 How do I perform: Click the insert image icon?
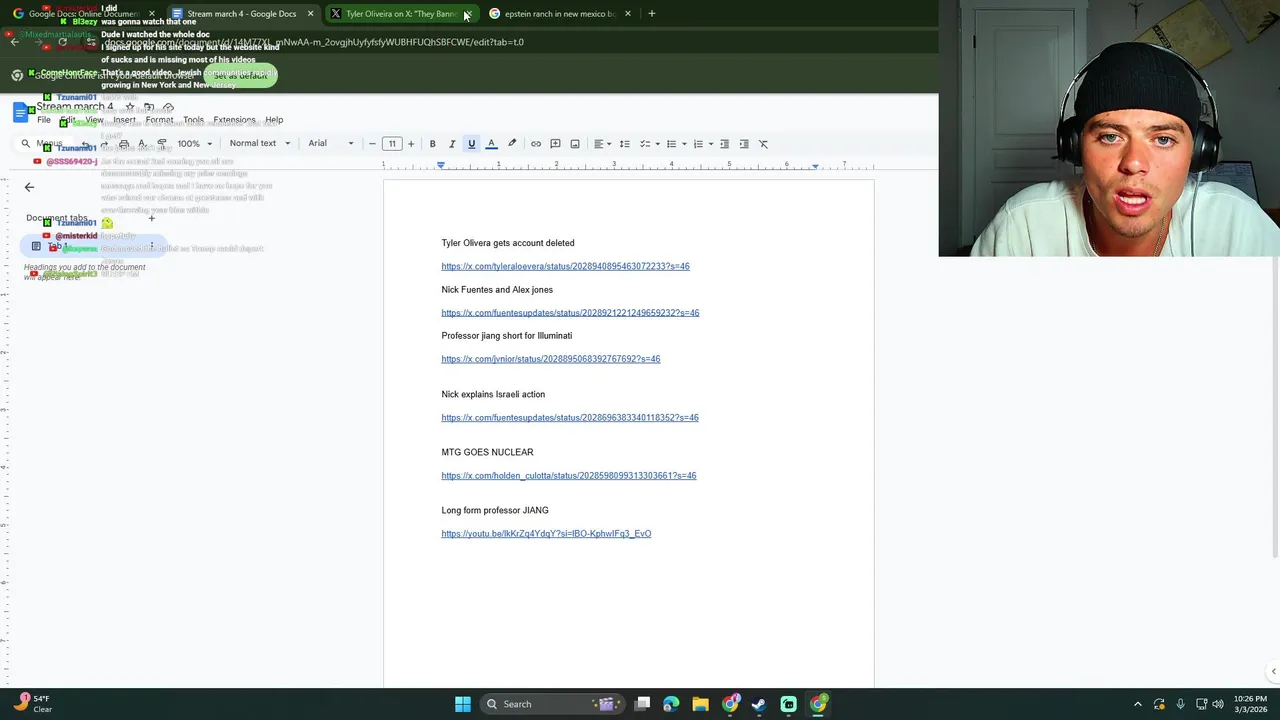(575, 144)
